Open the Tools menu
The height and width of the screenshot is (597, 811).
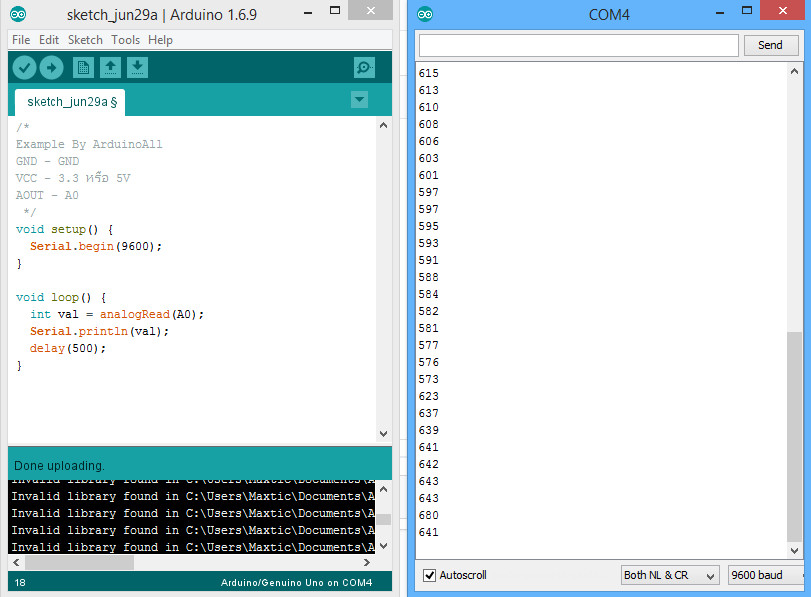tap(126, 40)
